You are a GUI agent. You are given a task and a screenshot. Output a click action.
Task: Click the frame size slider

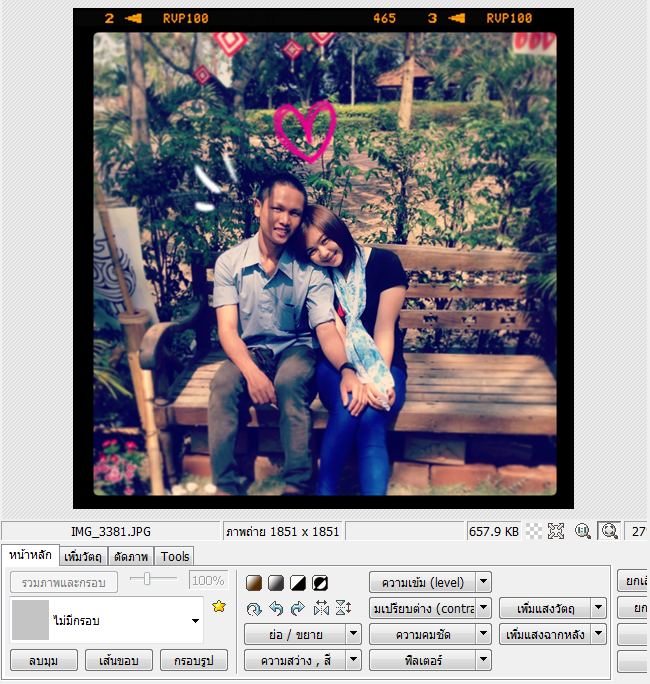[153, 580]
